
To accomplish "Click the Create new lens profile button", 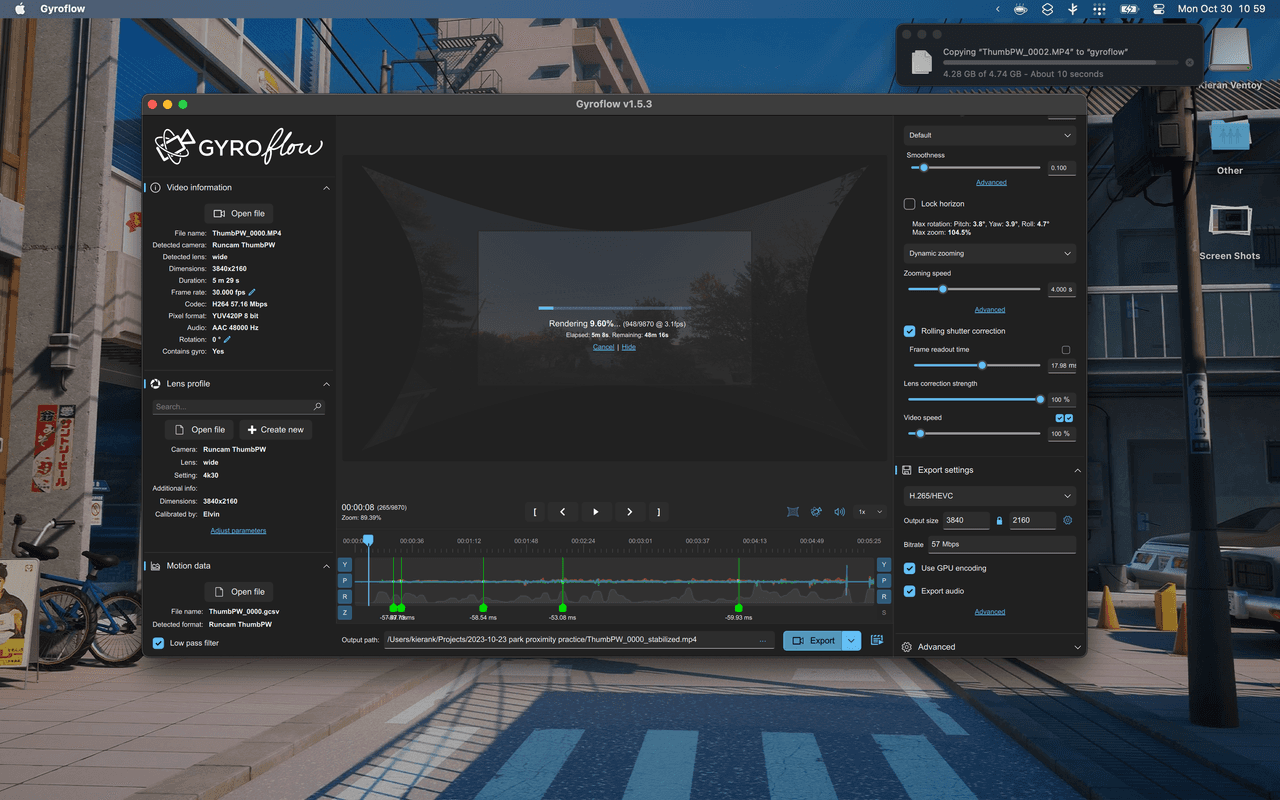I will [275, 430].
